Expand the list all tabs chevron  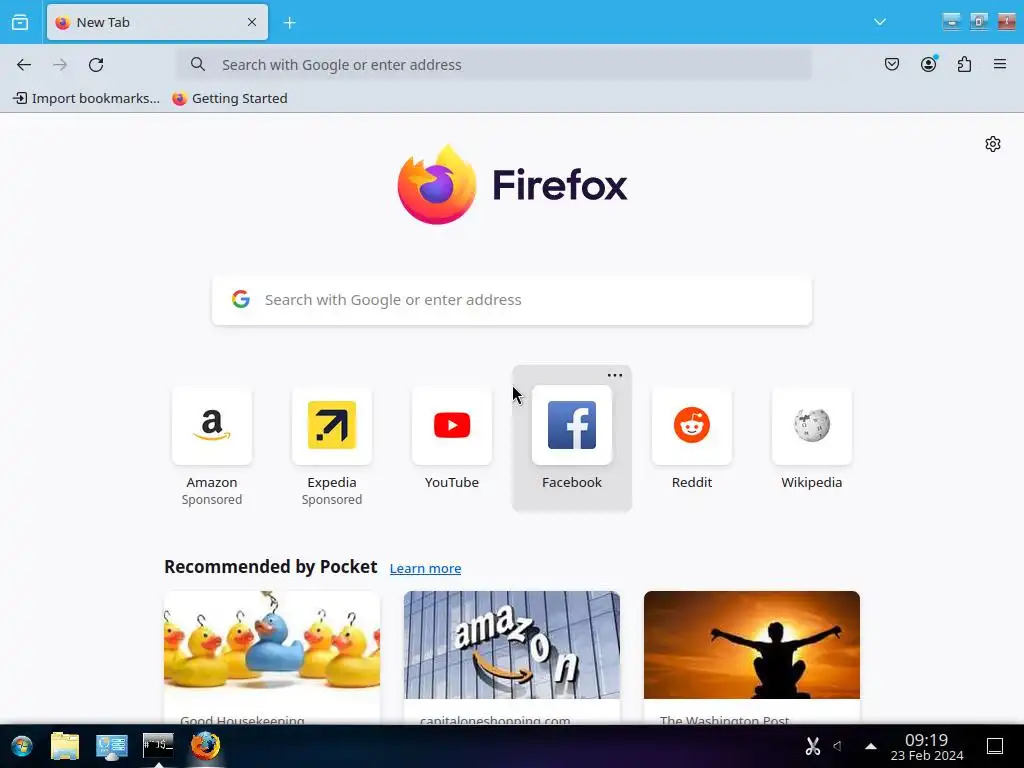pos(880,22)
